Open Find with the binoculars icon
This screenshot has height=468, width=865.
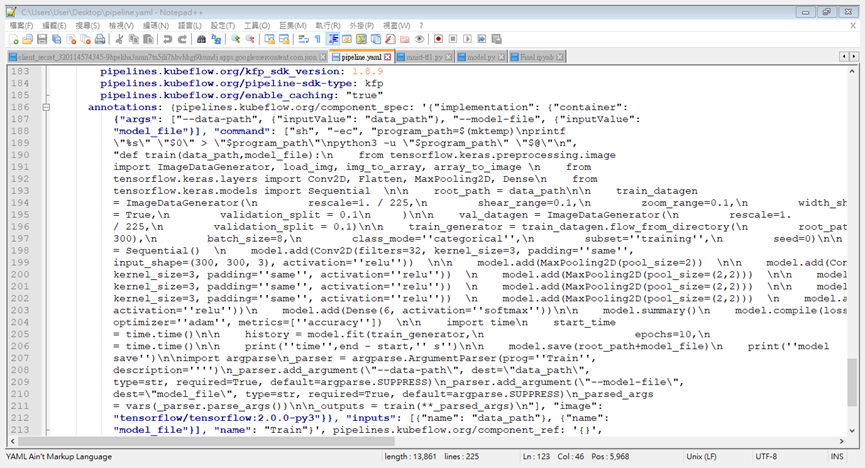point(201,39)
